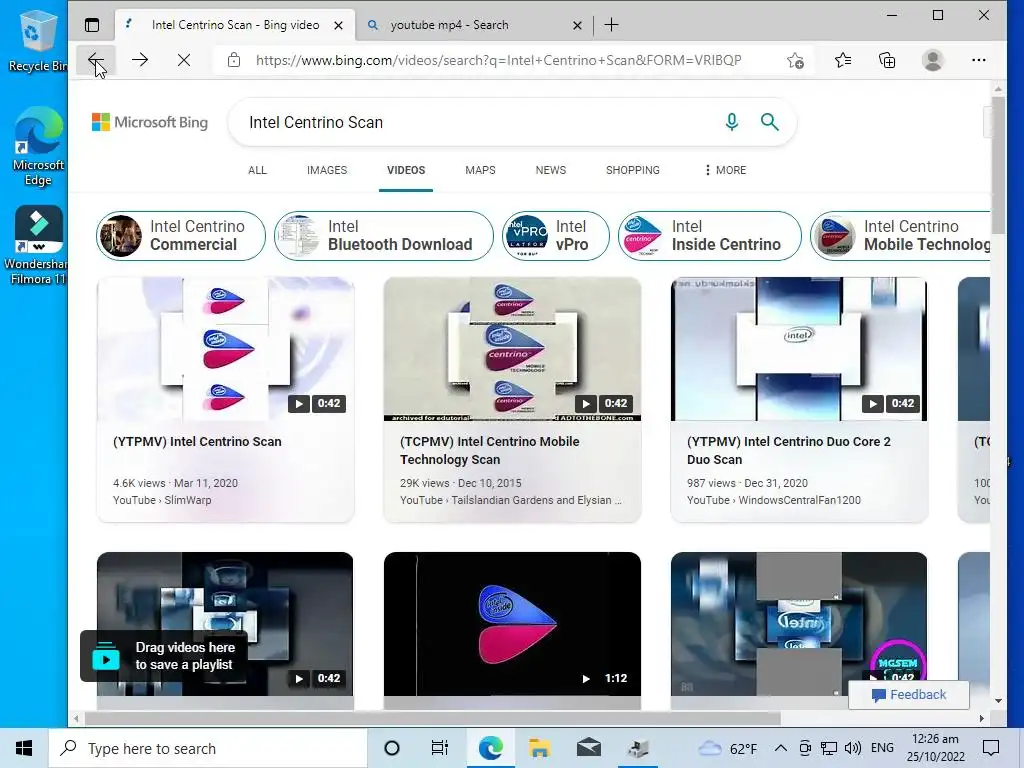1024x768 pixels.
Task: Open the 1:12 Intel Inside logo video
Action: [512, 624]
